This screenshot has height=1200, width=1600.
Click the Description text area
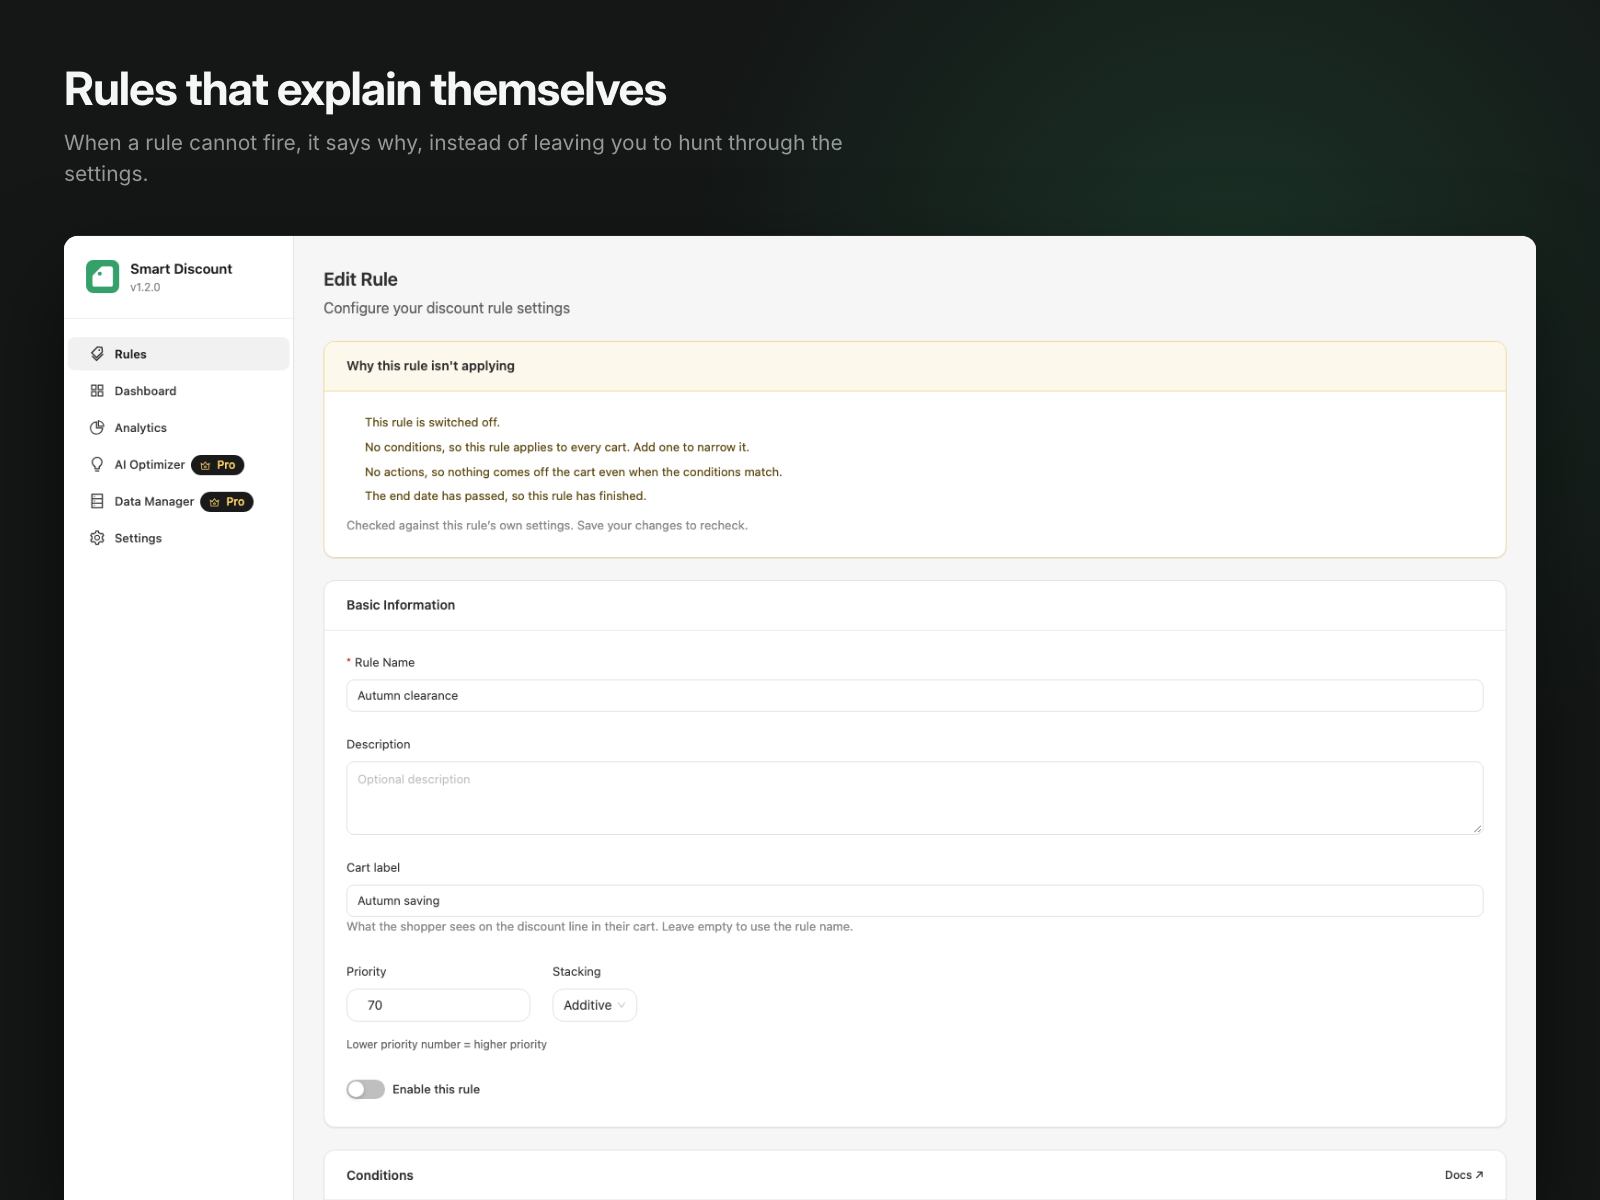pyautogui.click(x=914, y=798)
